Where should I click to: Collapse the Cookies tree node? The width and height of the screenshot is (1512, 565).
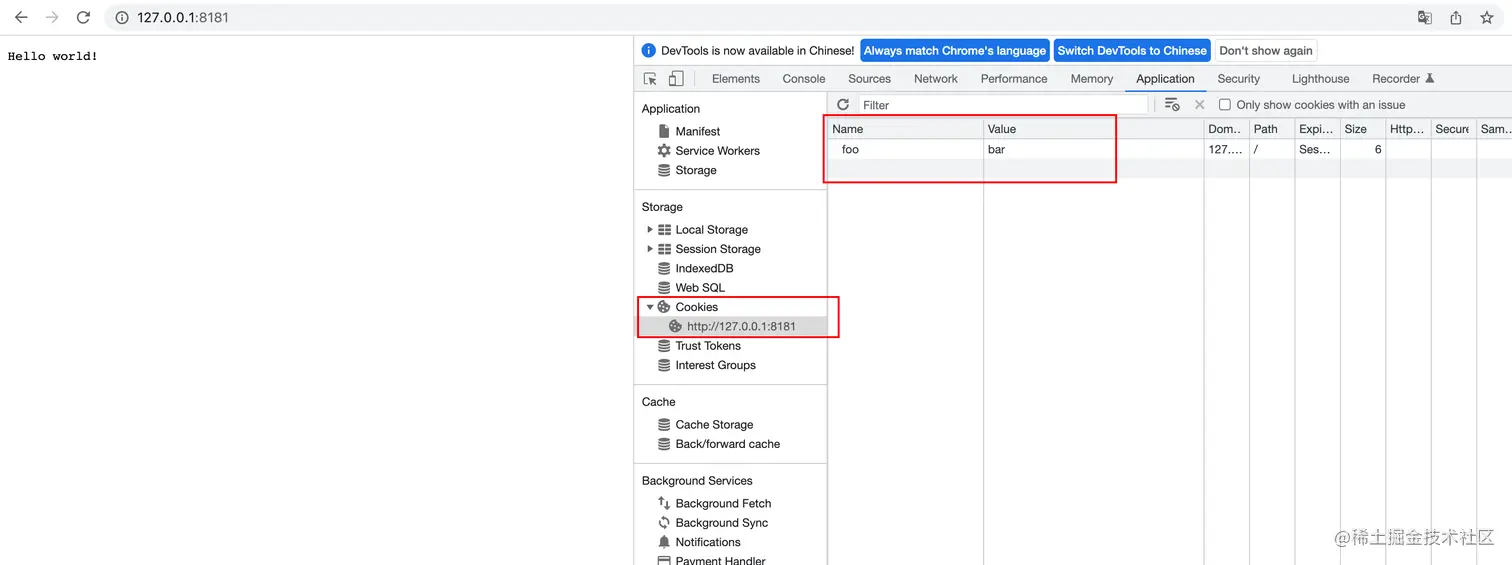[x=650, y=307]
